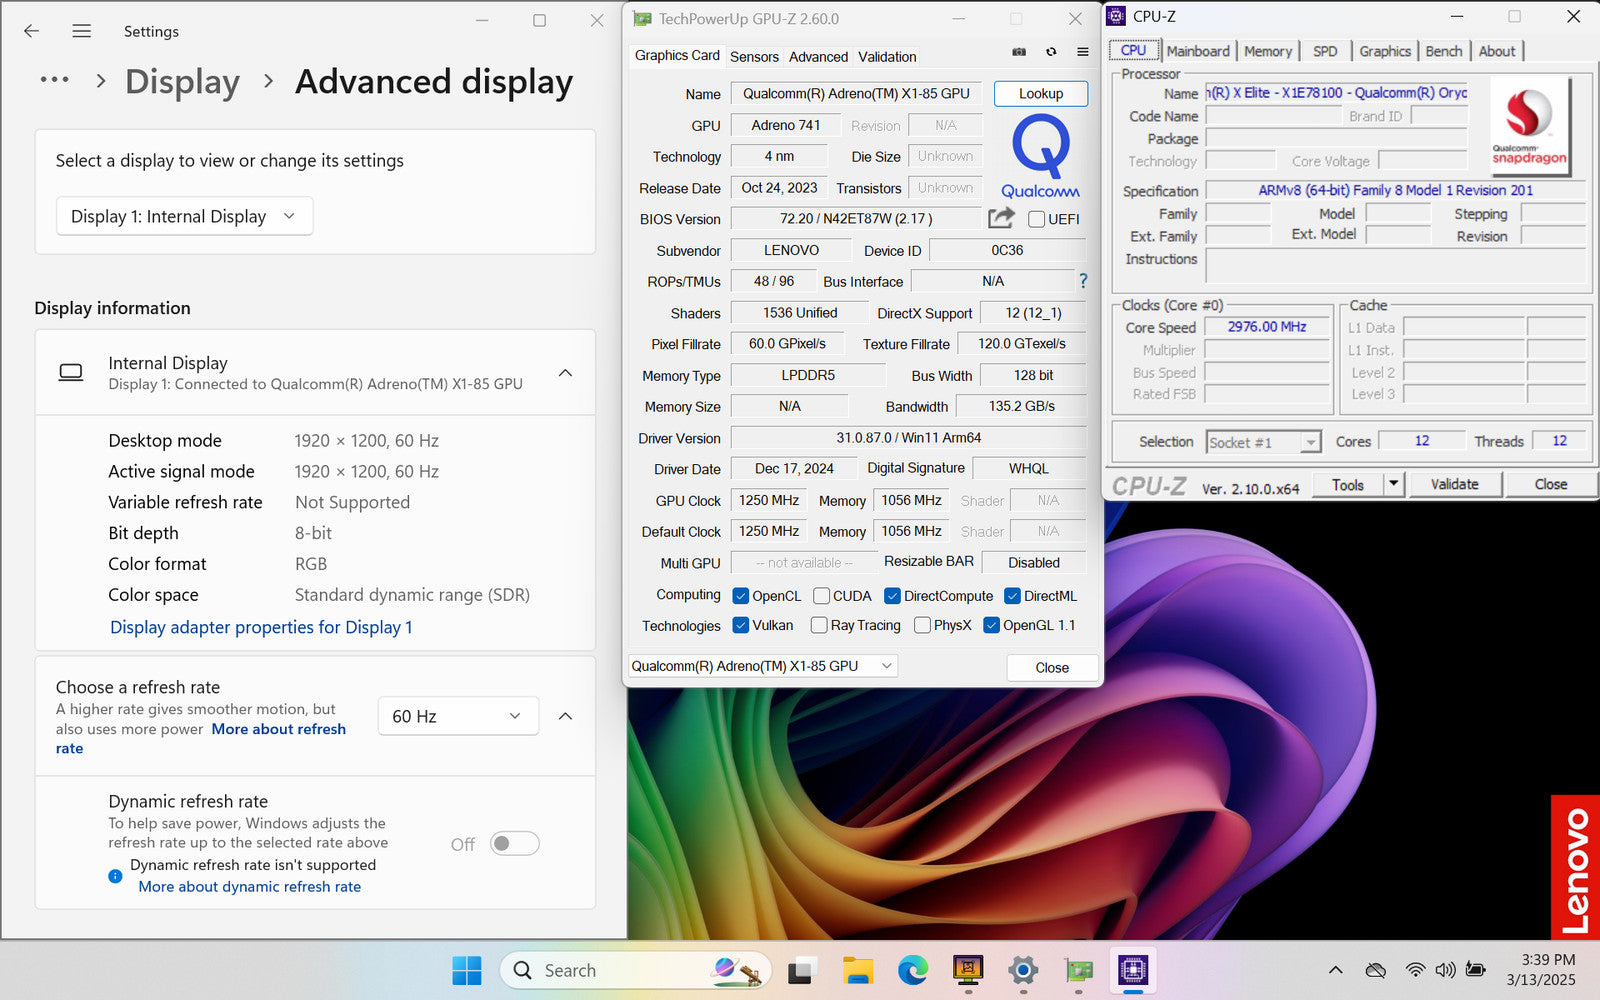Click the Close button in GPU-Z

(1052, 667)
